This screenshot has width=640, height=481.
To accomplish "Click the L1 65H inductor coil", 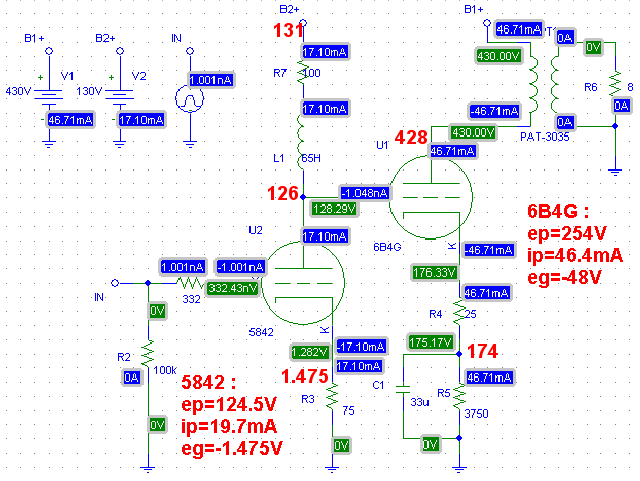I will (303, 139).
